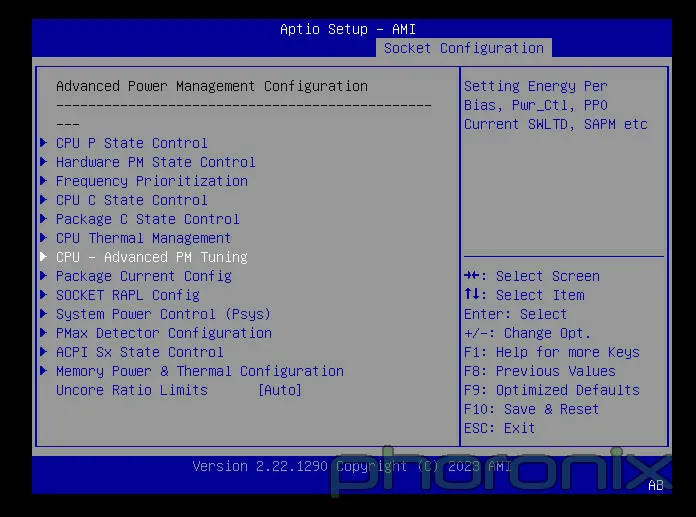Open Memory Power & Thermal Configuration
This screenshot has width=696, height=517.
pyautogui.click(x=199, y=371)
